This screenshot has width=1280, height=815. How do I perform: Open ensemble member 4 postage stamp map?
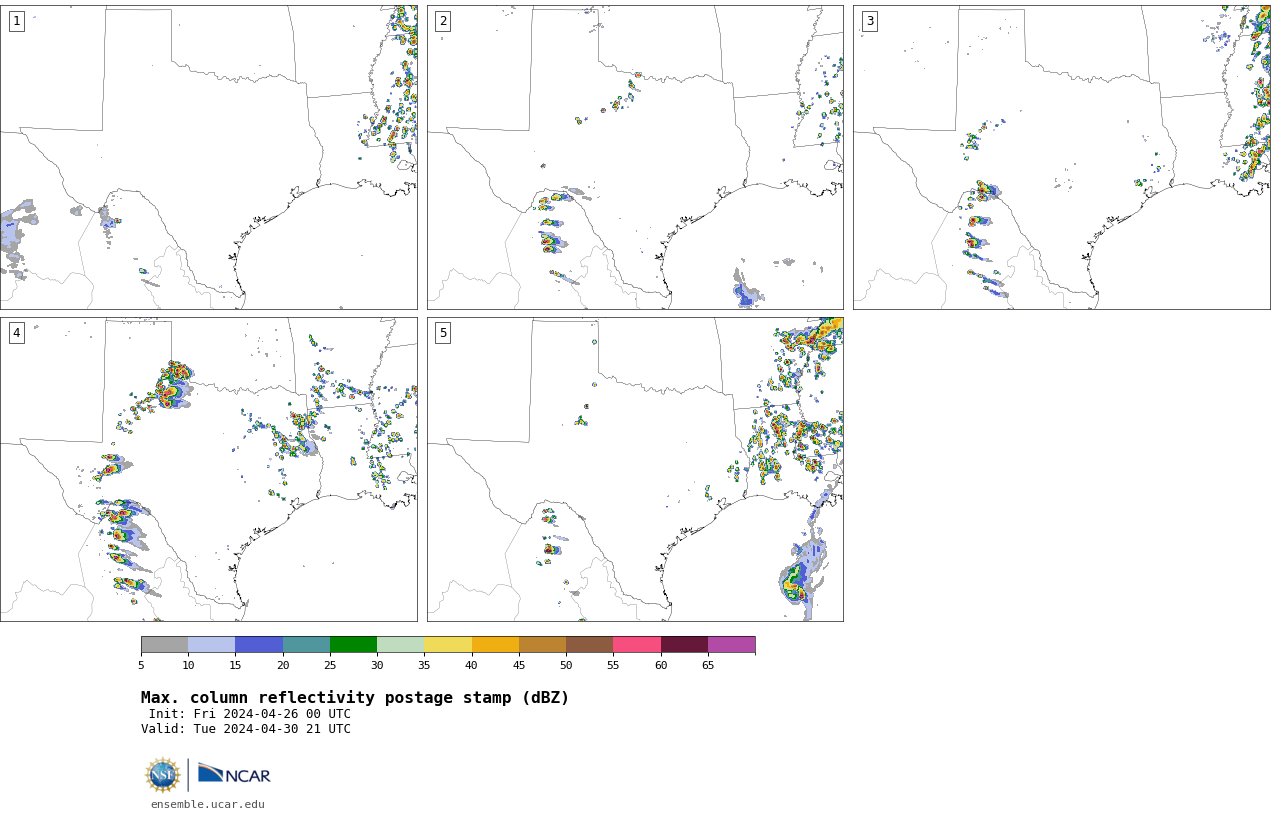[x=208, y=469]
